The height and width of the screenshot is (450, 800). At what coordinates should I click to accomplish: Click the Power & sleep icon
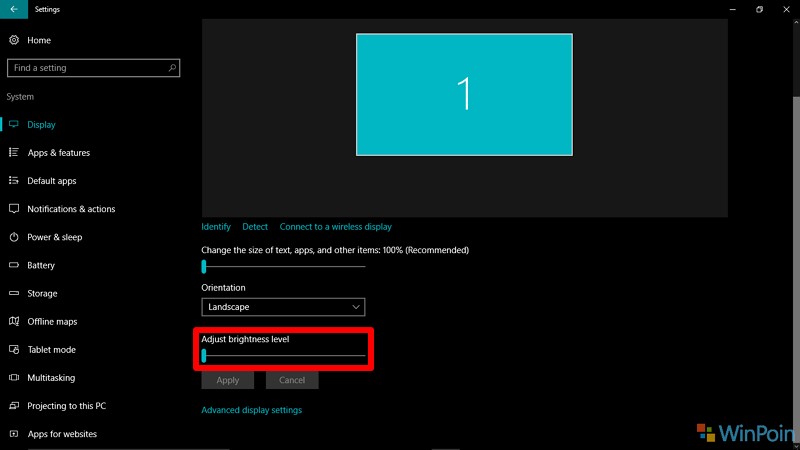point(14,237)
